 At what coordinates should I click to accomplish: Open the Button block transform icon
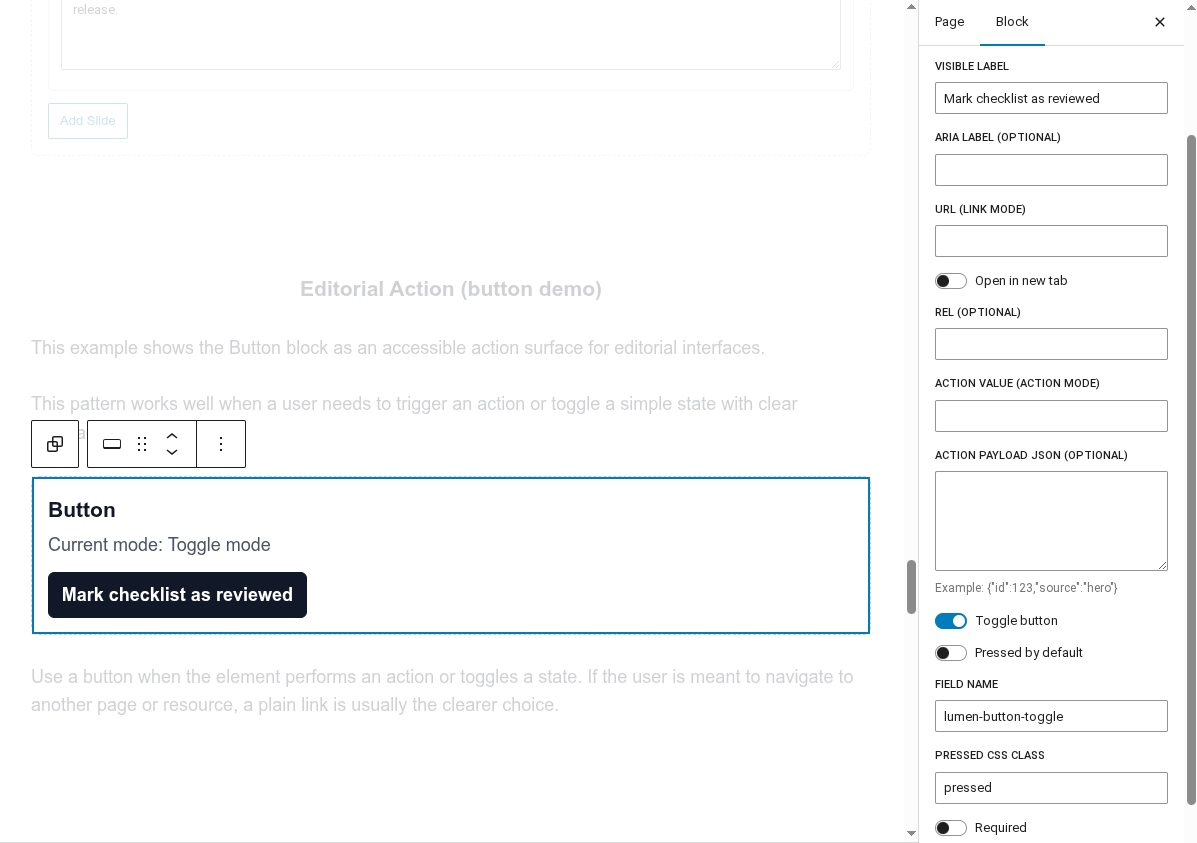click(112, 444)
